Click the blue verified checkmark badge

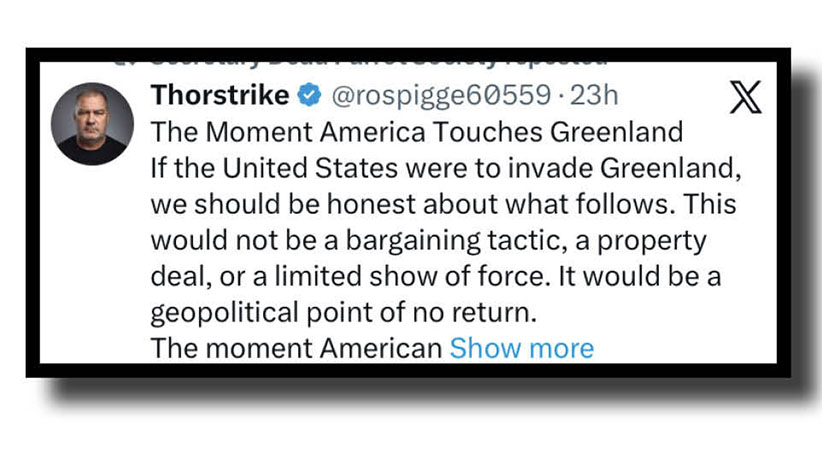(311, 95)
